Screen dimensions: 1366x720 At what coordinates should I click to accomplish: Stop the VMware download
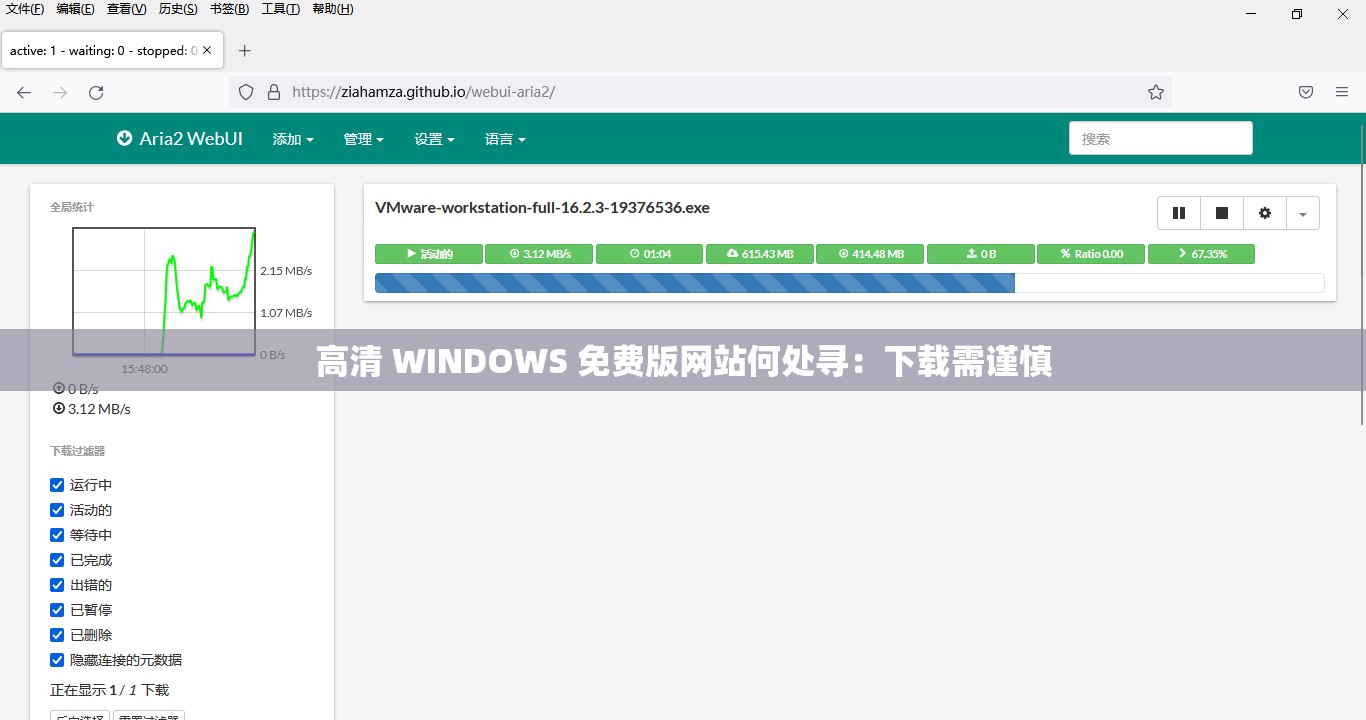[x=1222, y=213]
